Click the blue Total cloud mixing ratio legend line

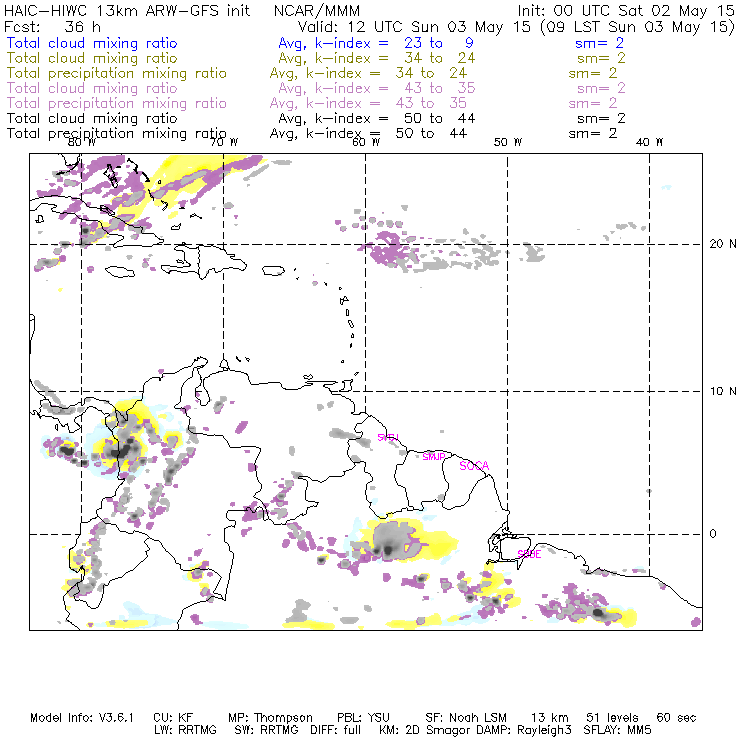[92, 43]
